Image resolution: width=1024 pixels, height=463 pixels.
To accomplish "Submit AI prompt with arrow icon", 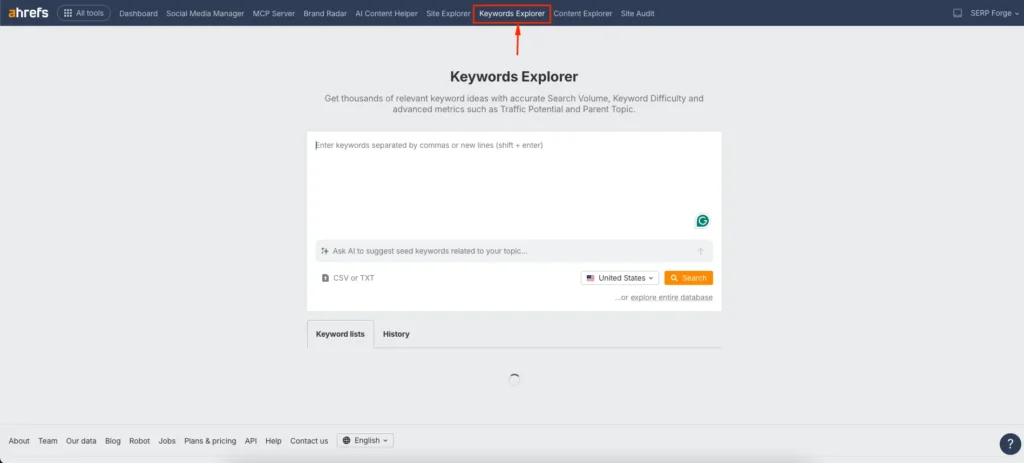I will click(700, 251).
